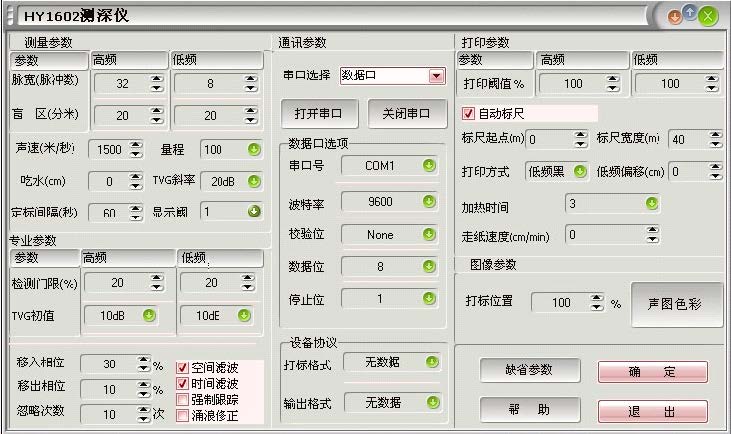
Task: Adjust low-frequency 脉宽 stepper showing 8
Action: (x=251, y=83)
